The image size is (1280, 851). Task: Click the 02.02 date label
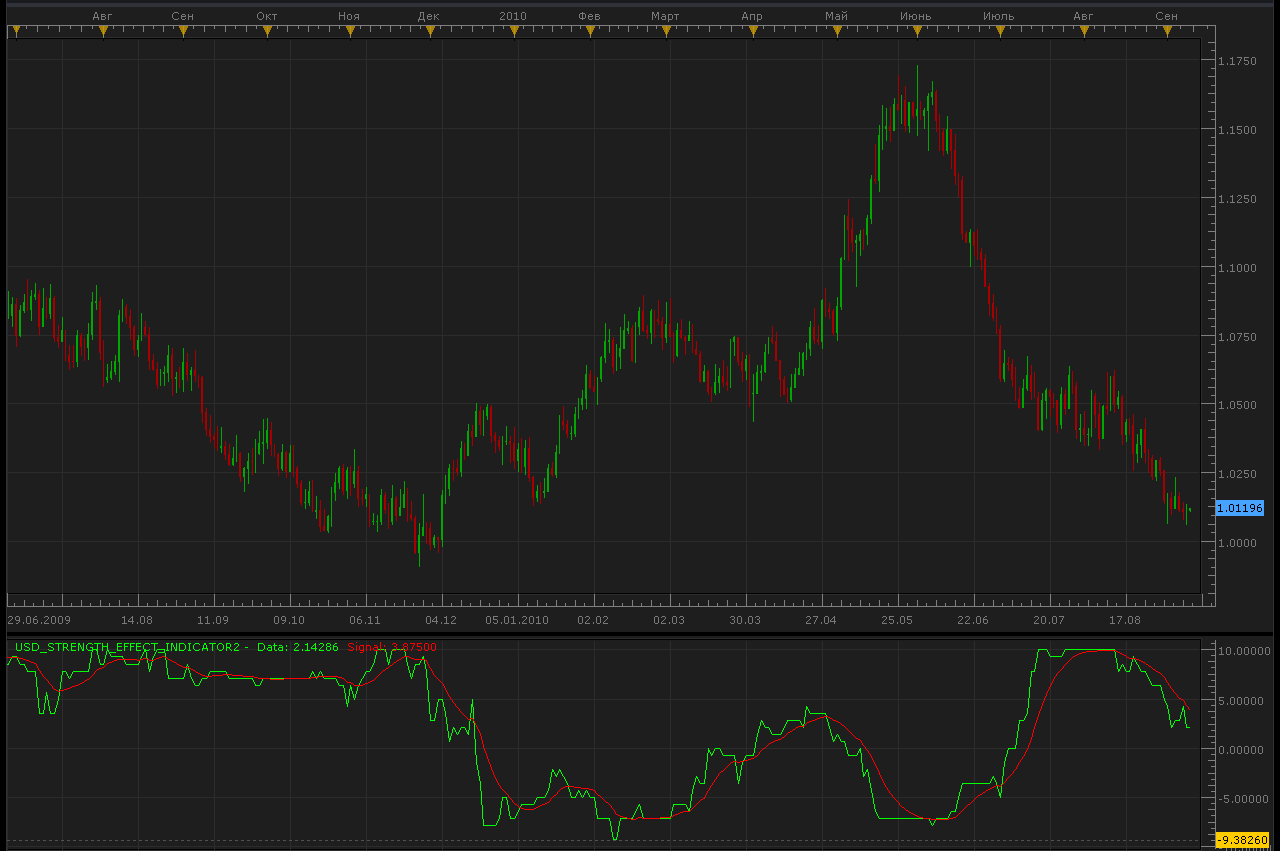pyautogui.click(x=593, y=620)
